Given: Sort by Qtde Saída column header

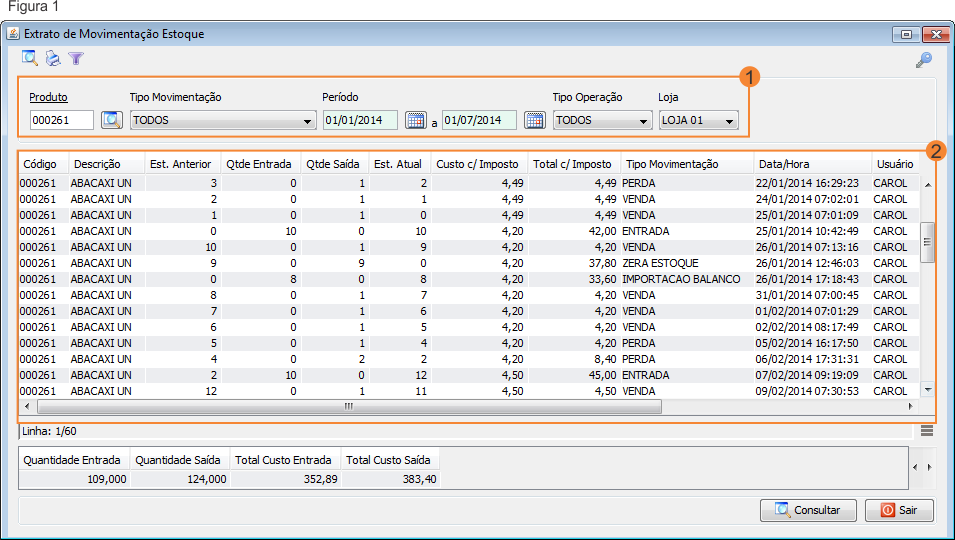Looking at the screenshot, I should (335, 164).
